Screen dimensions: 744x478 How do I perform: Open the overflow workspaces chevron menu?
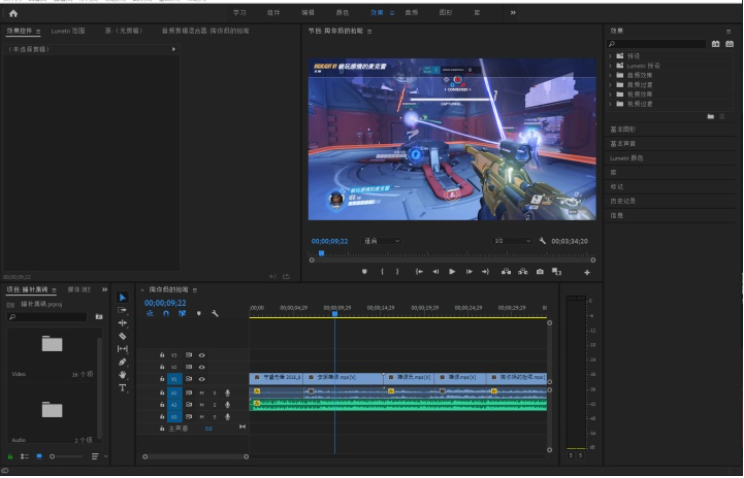click(x=513, y=13)
